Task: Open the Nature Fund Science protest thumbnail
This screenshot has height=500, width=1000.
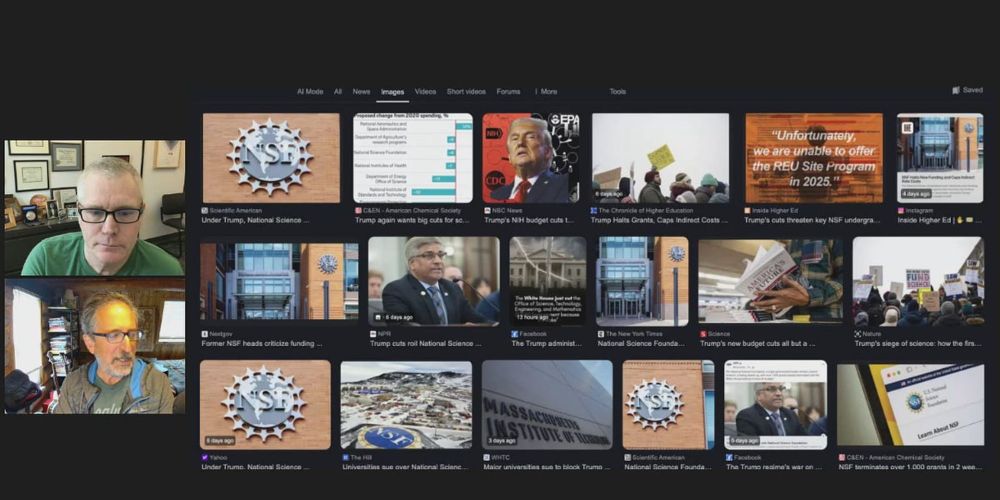Action: [918, 281]
